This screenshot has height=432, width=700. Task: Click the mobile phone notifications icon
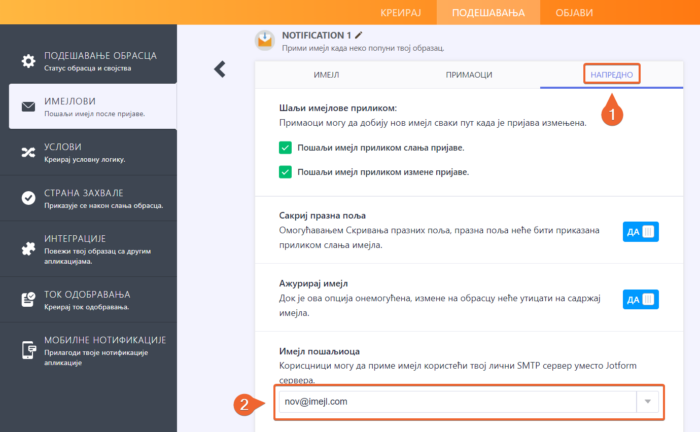(x=29, y=350)
